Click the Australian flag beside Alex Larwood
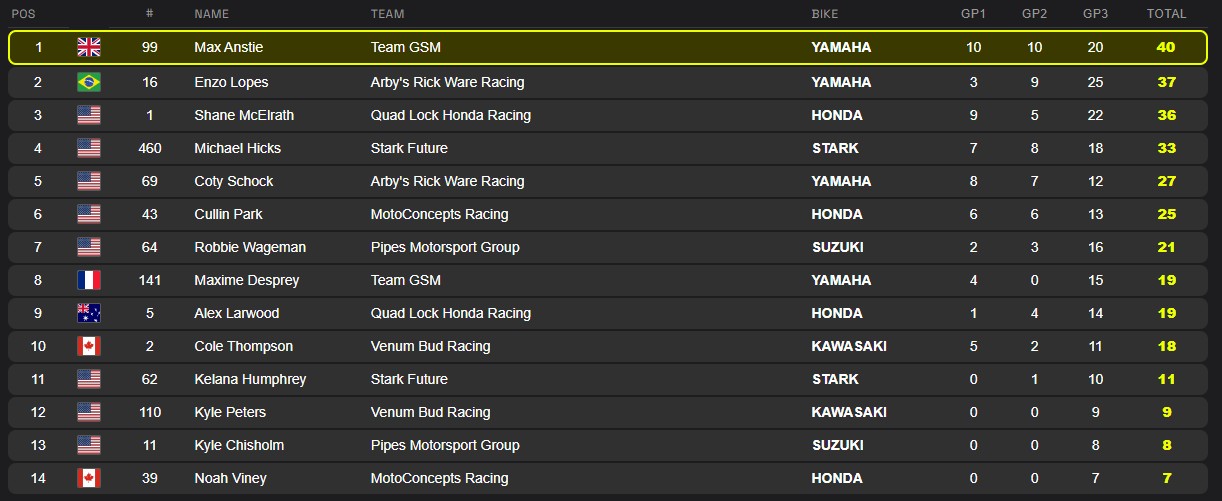1222x501 pixels. [x=89, y=313]
